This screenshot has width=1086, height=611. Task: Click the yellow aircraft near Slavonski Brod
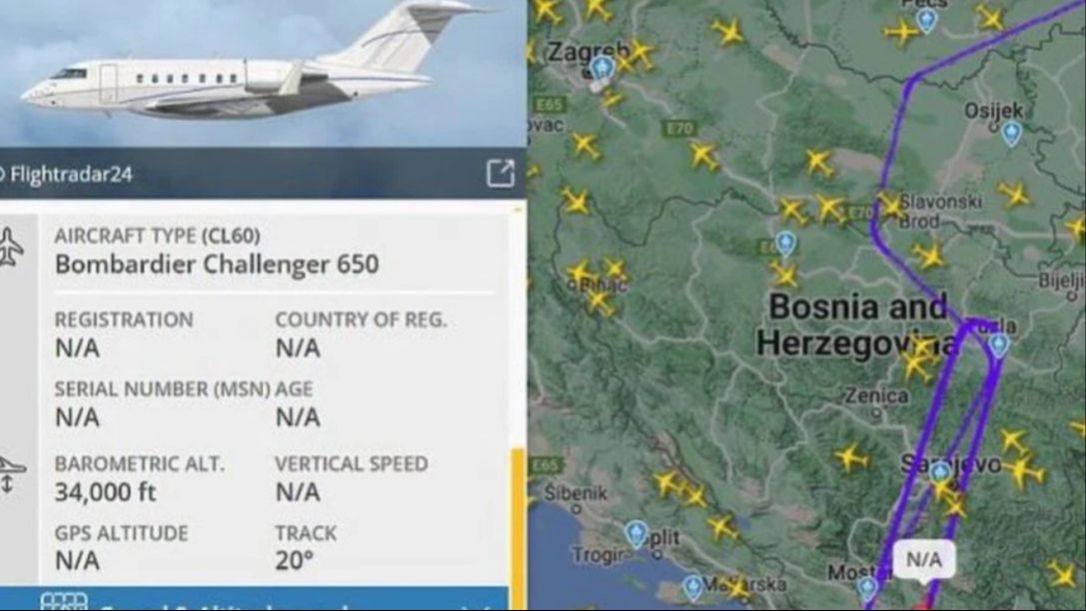(890, 206)
